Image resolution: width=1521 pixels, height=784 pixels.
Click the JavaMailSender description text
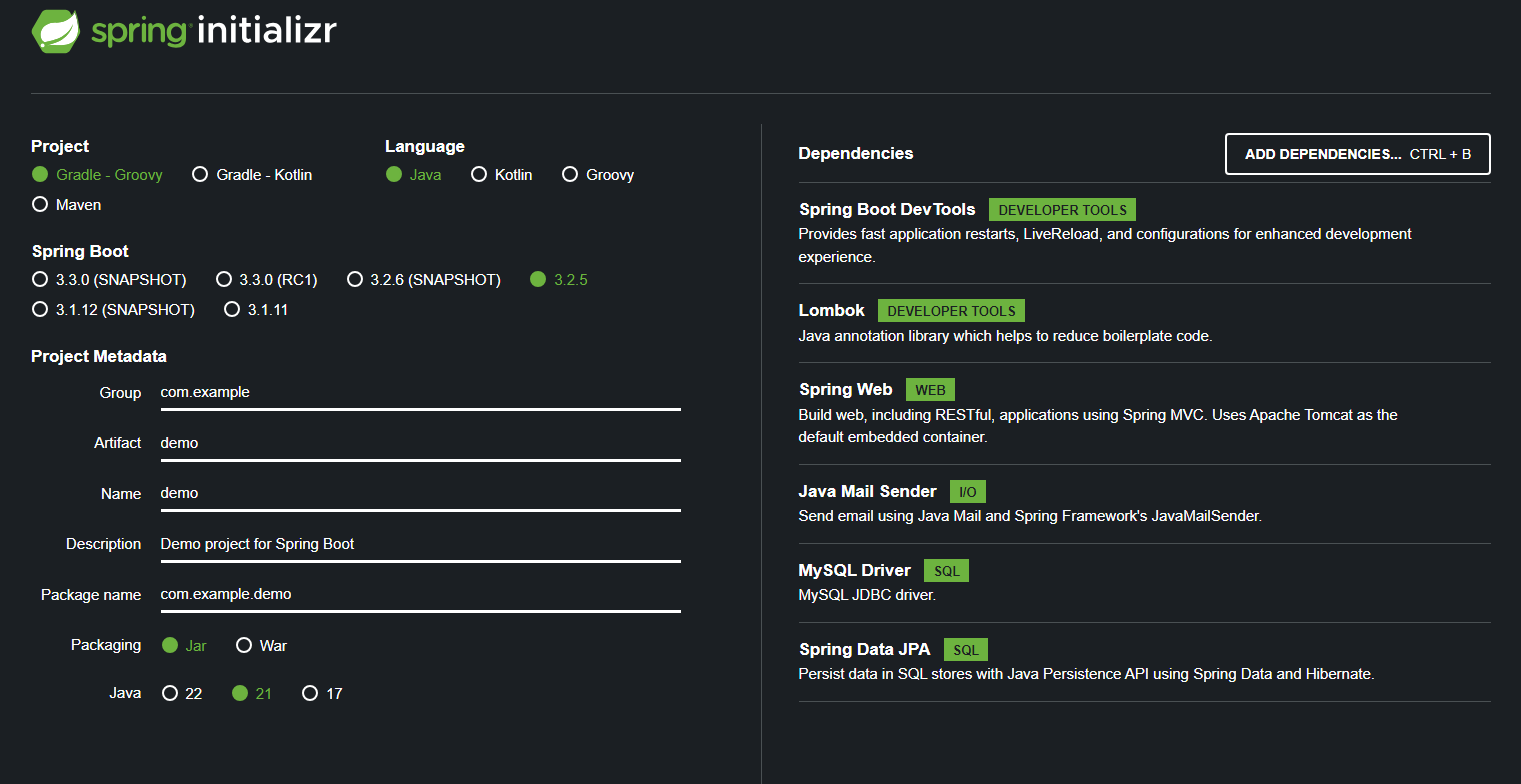[1030, 516]
